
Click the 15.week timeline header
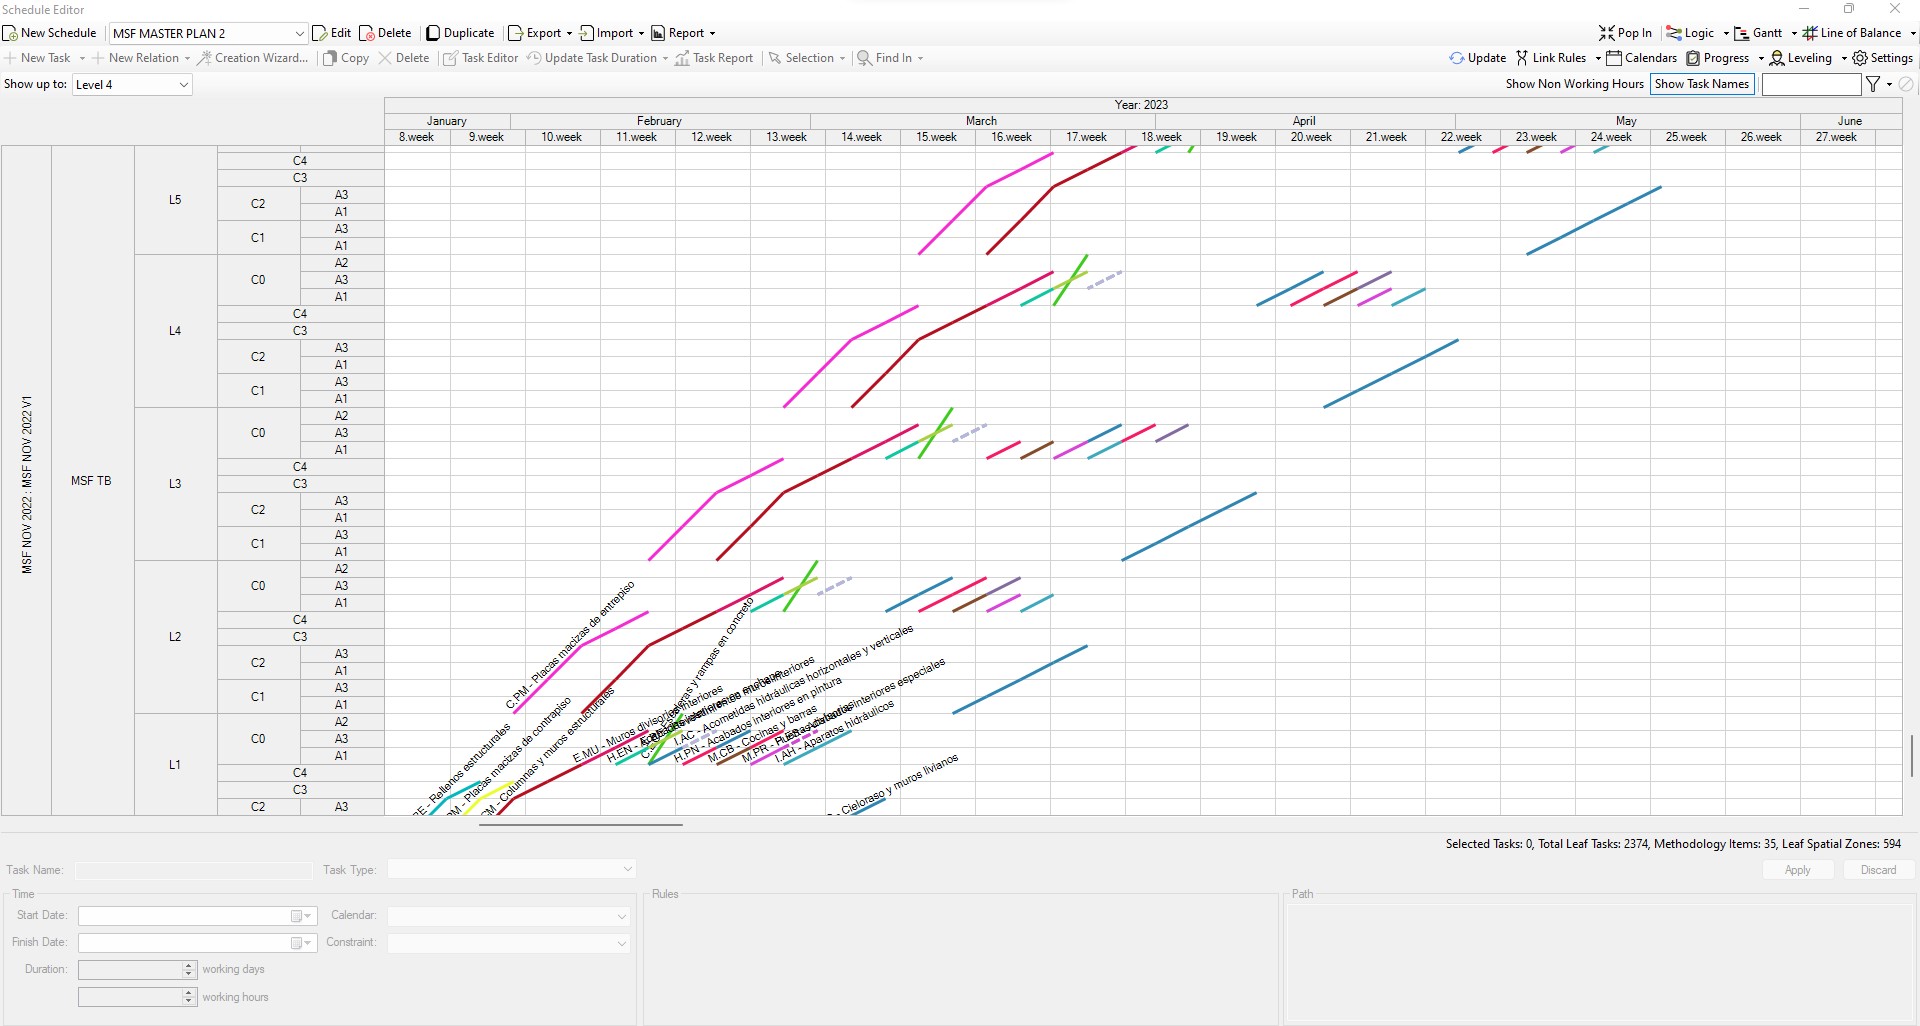937,137
